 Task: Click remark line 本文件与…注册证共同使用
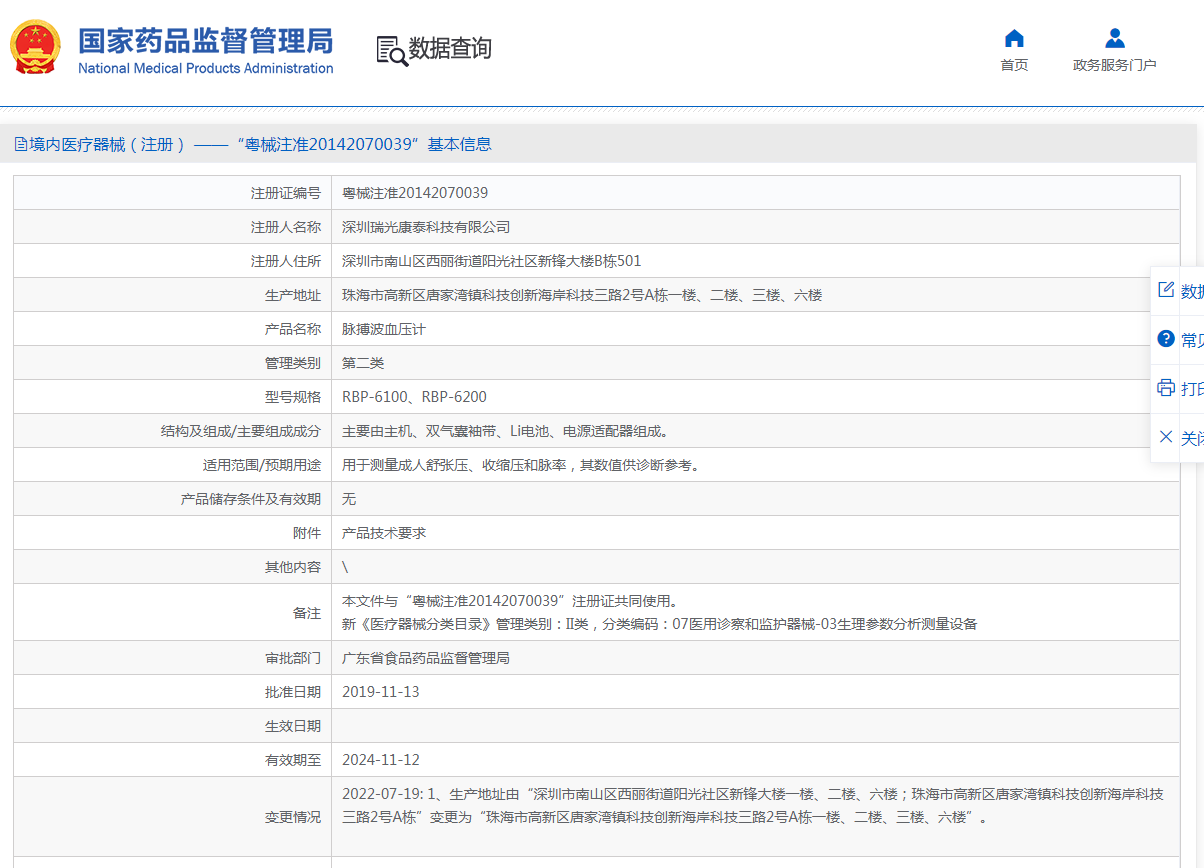coord(510,601)
